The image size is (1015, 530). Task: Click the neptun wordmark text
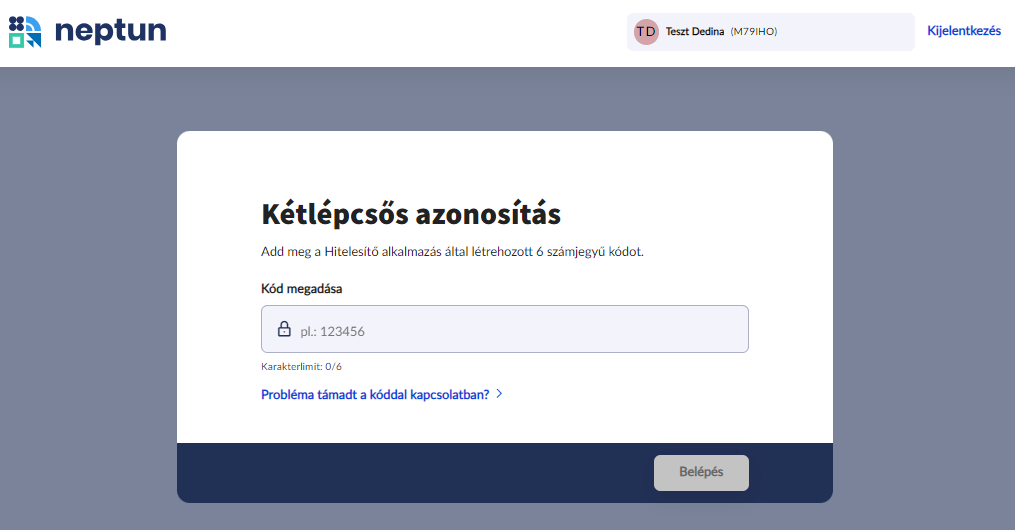click(x=110, y=31)
